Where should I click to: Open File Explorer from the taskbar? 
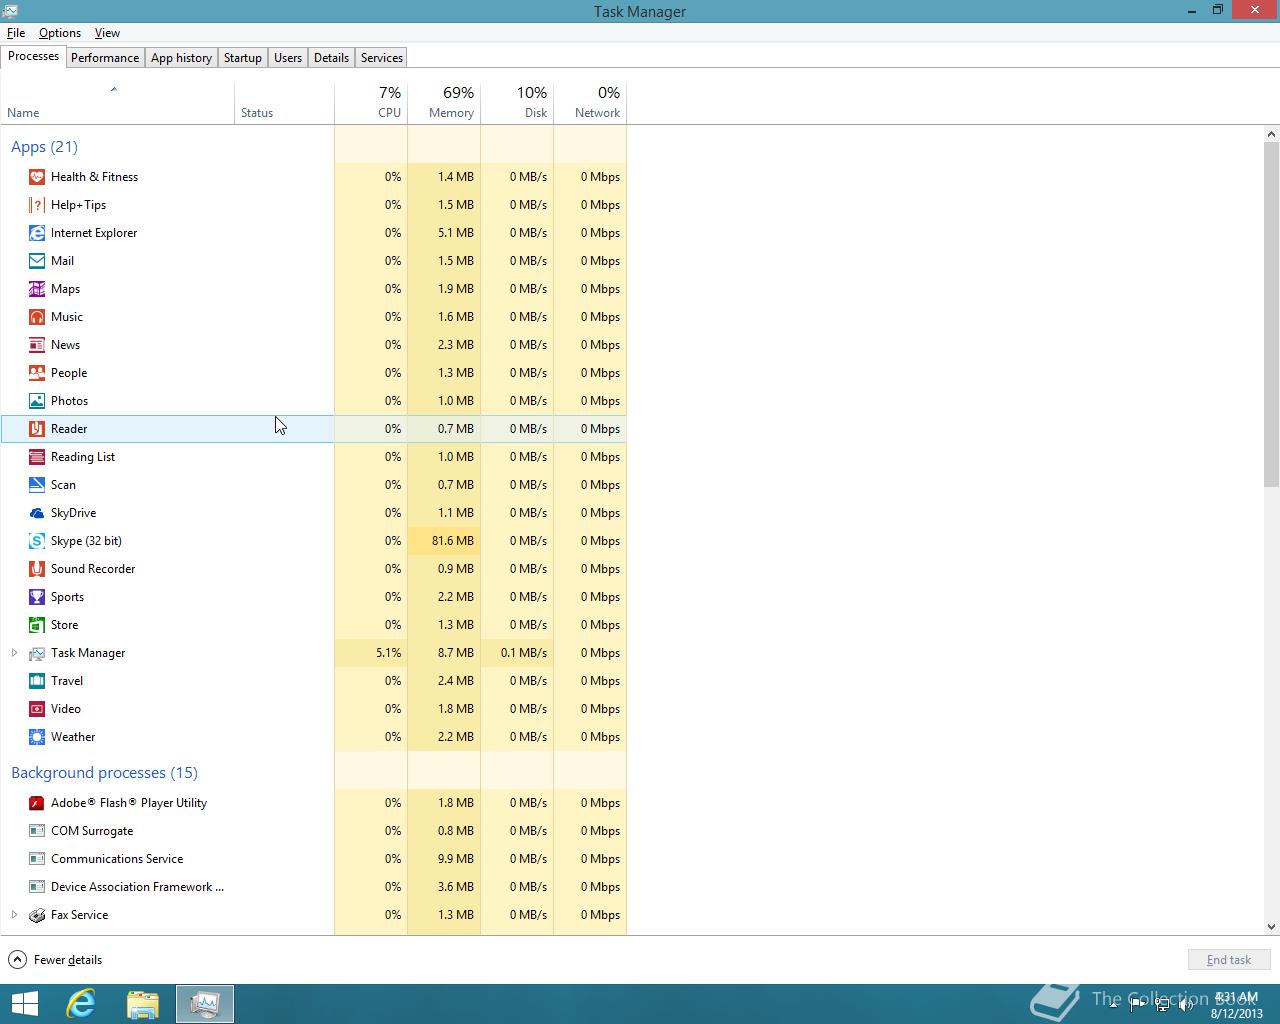coord(143,1004)
